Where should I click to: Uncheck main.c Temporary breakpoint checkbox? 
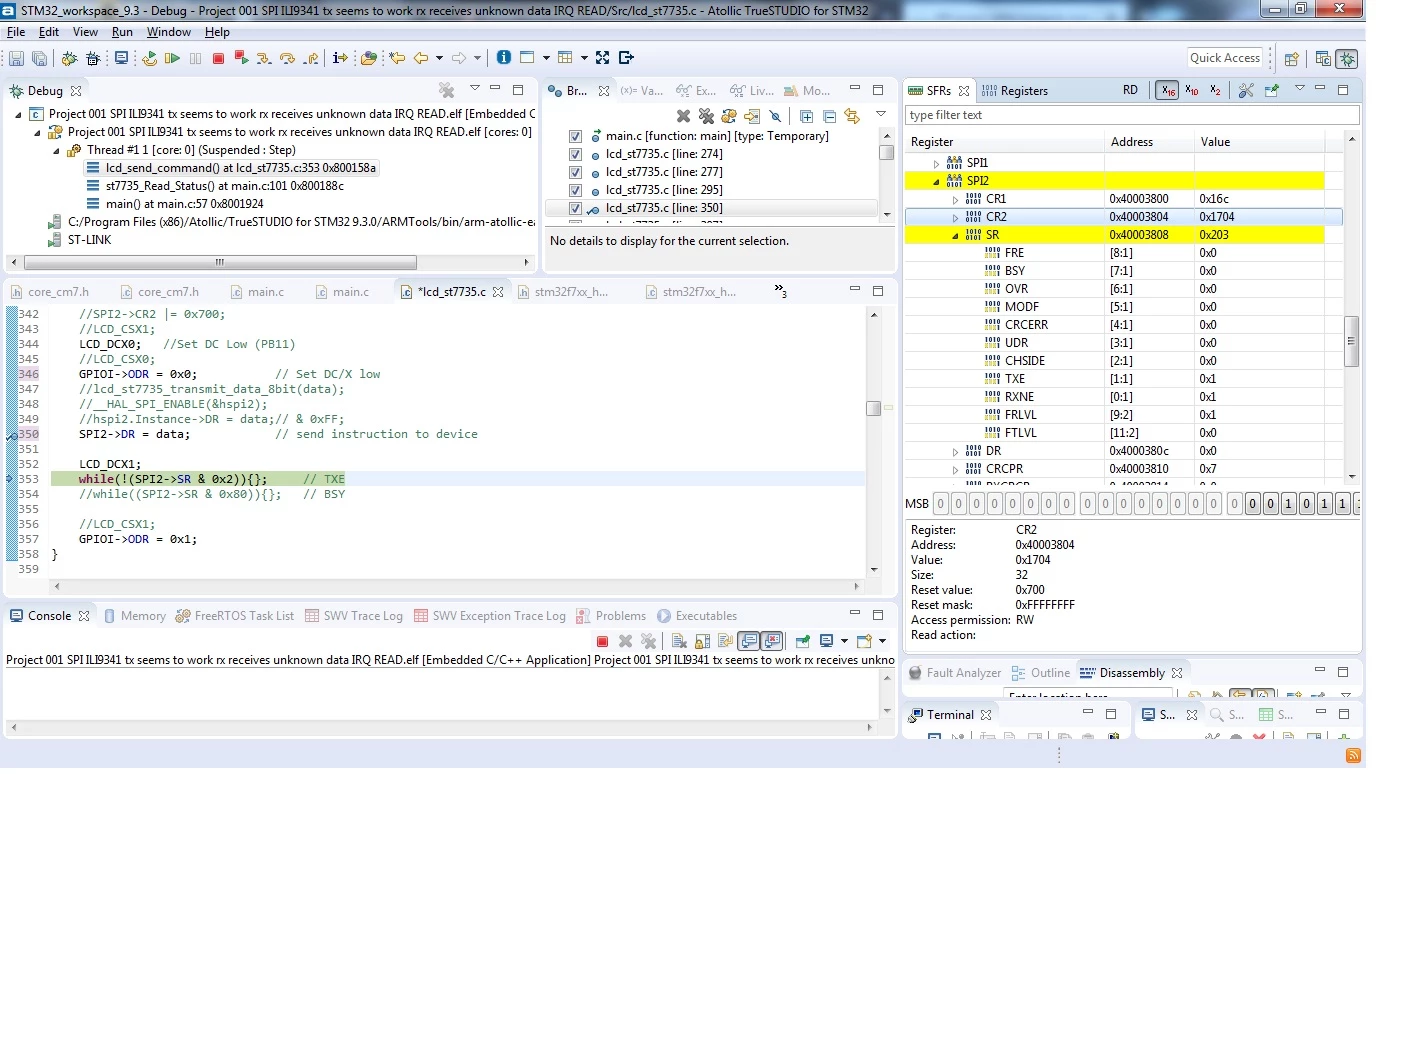click(575, 136)
